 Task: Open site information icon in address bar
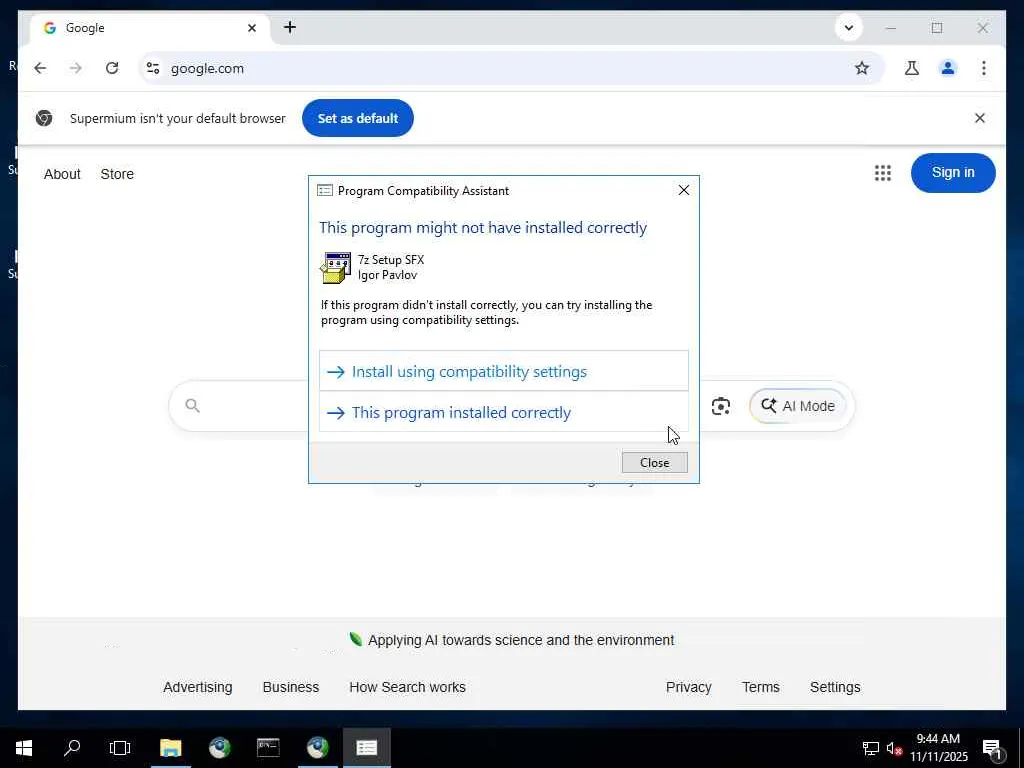coord(153,68)
